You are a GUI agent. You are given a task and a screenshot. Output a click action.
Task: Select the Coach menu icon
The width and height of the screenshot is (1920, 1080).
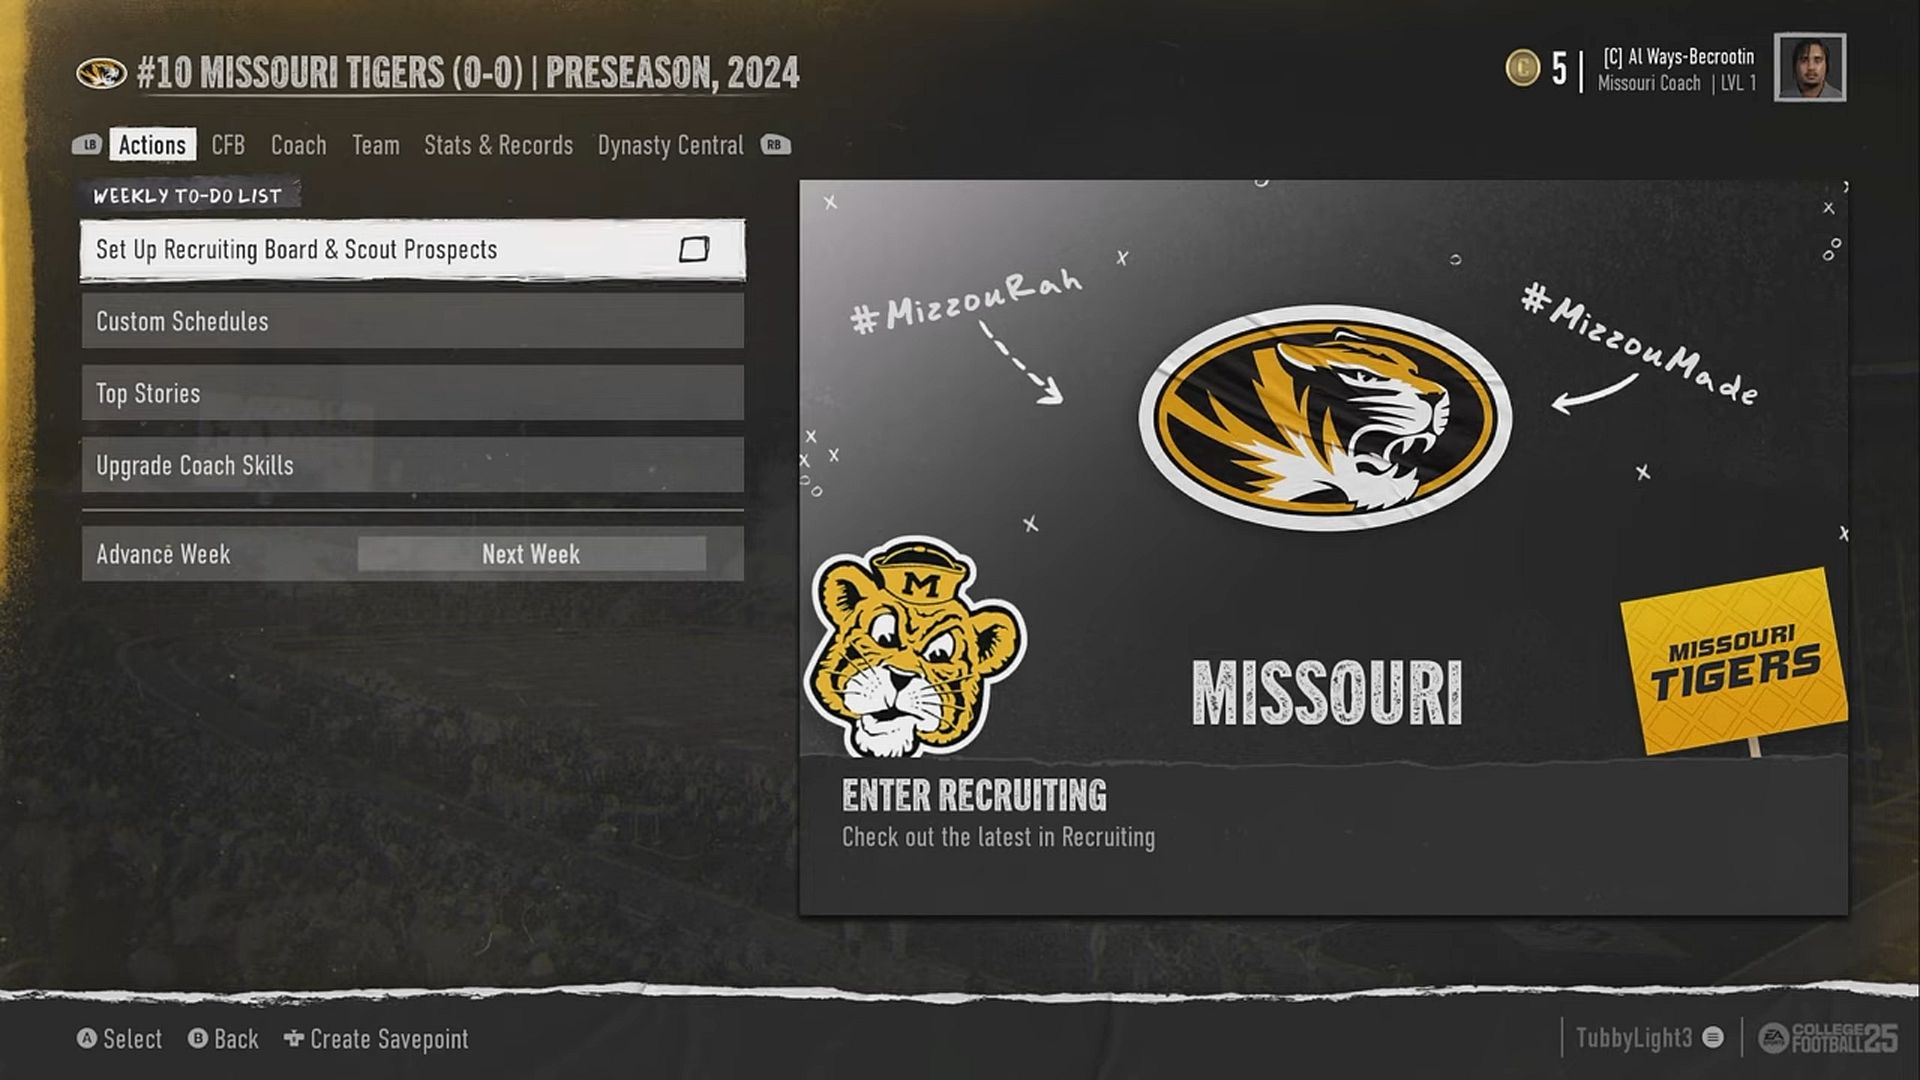click(297, 144)
